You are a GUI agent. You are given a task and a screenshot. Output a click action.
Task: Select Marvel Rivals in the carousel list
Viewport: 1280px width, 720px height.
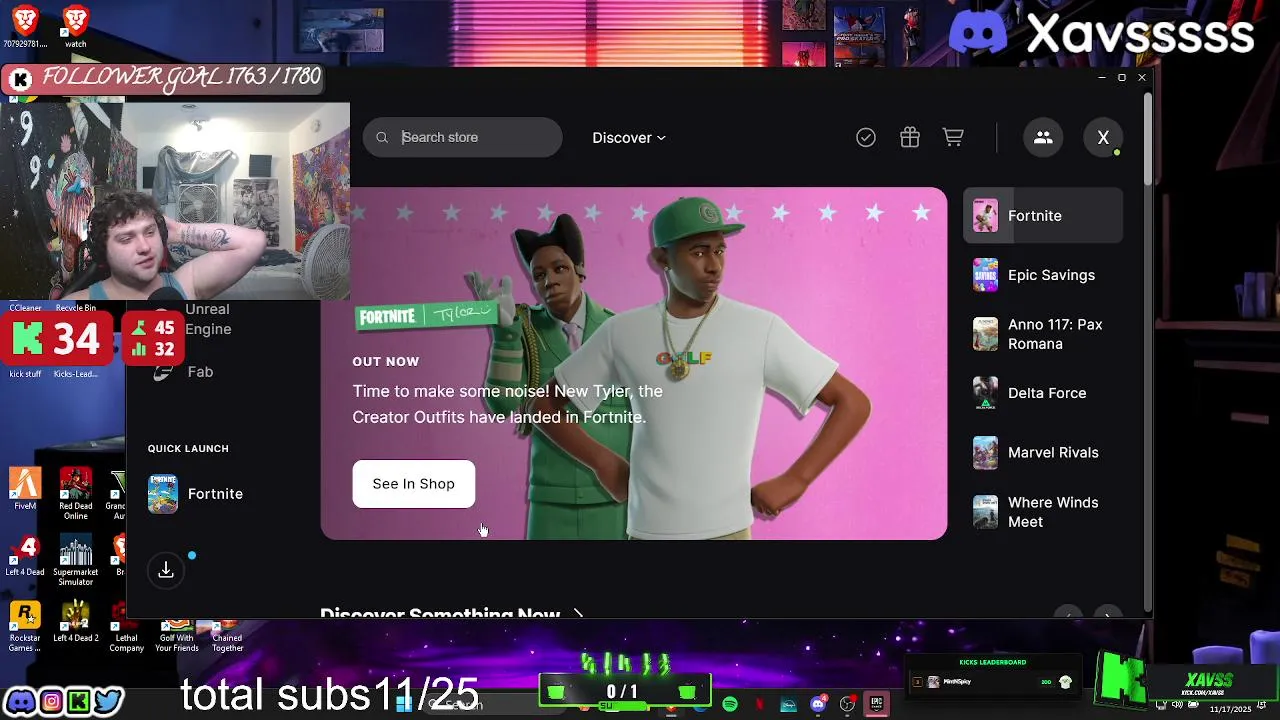[x=1043, y=453]
